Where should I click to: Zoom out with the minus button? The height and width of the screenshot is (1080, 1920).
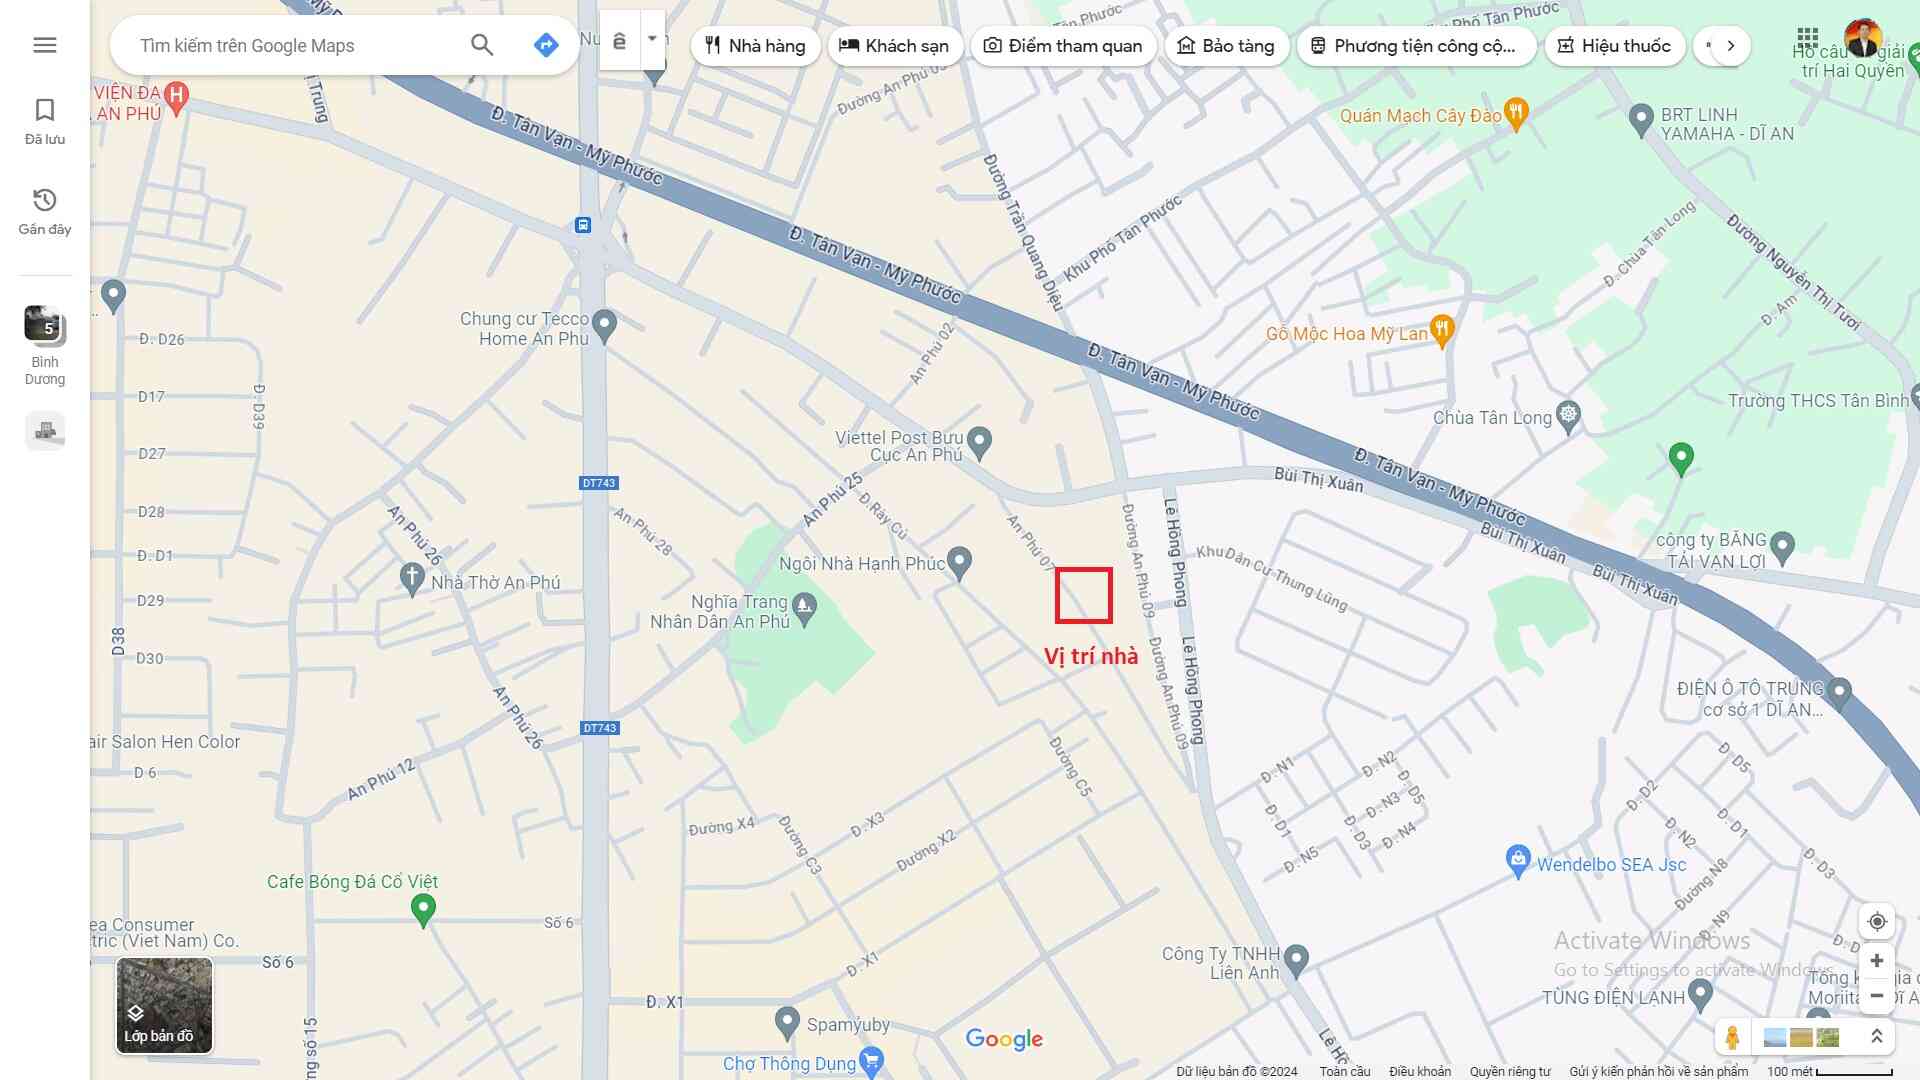pyautogui.click(x=1876, y=996)
